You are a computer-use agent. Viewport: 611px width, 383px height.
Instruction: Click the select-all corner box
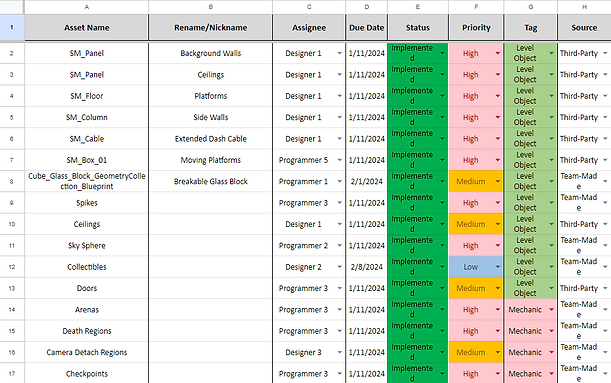tap(12, 7)
